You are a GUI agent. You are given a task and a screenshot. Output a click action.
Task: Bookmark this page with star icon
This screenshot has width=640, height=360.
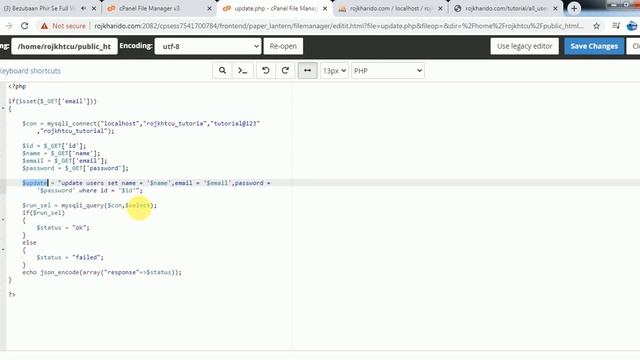pos(596,26)
